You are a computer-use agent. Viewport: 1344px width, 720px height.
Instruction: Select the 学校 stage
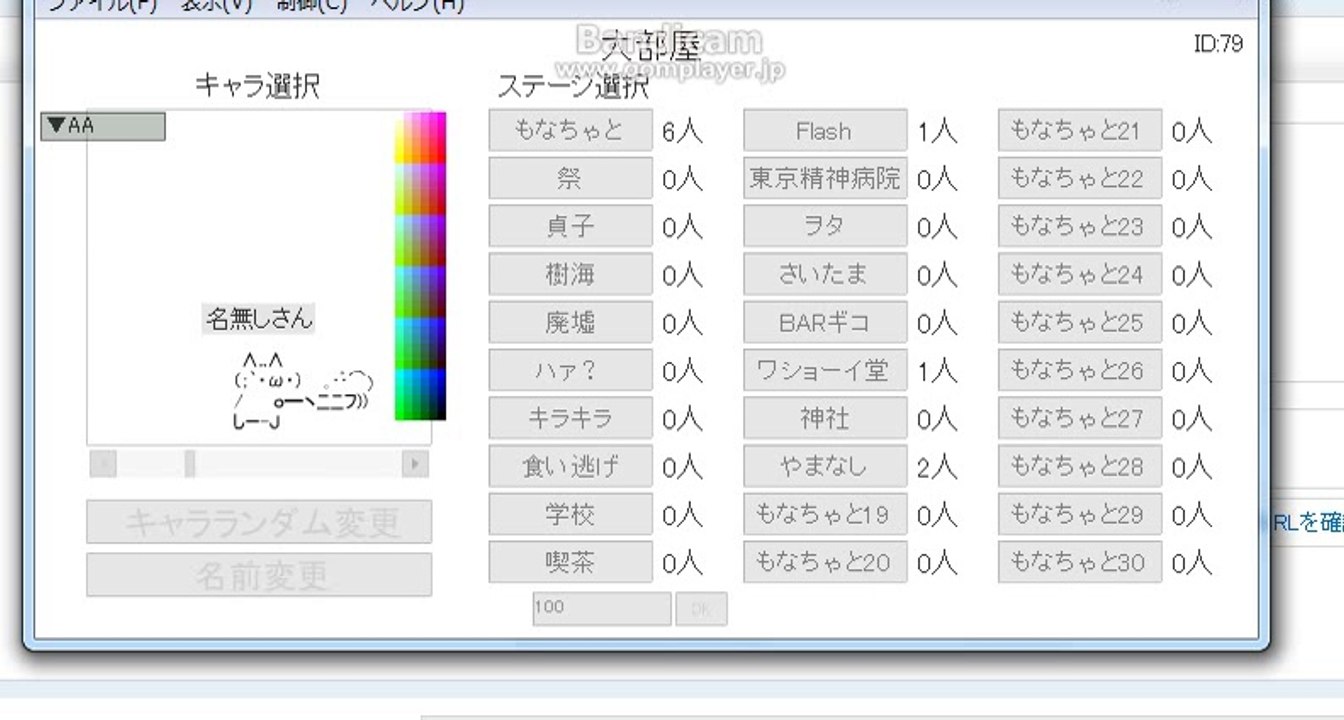tap(570, 514)
